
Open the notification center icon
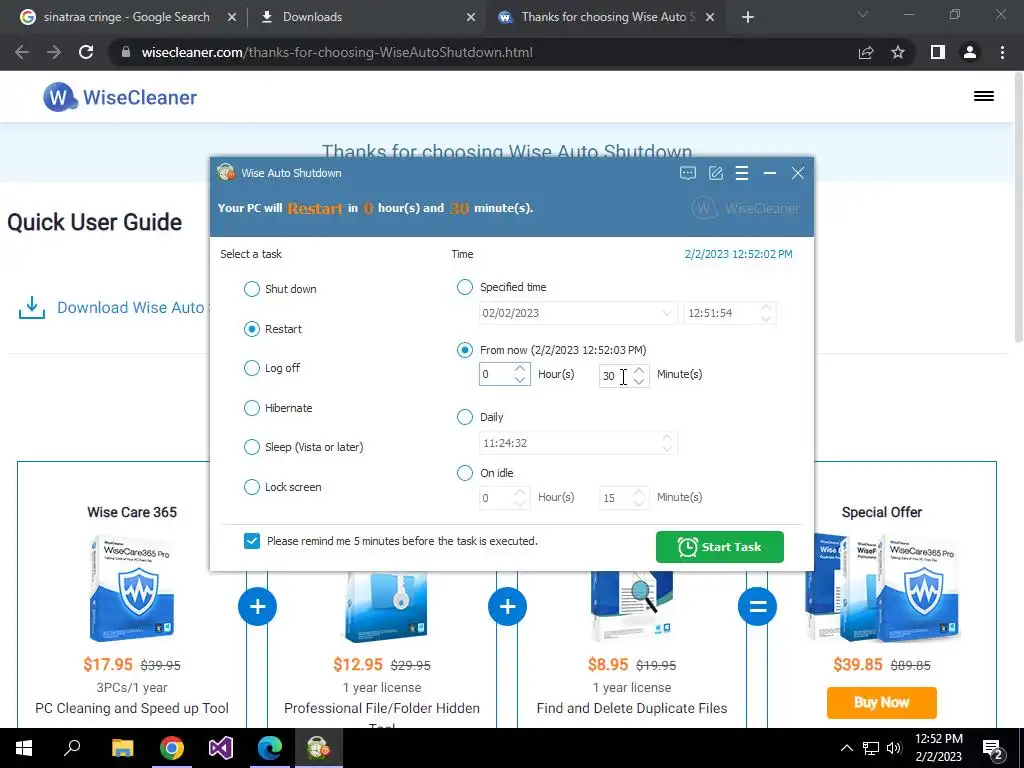pyautogui.click(x=993, y=750)
